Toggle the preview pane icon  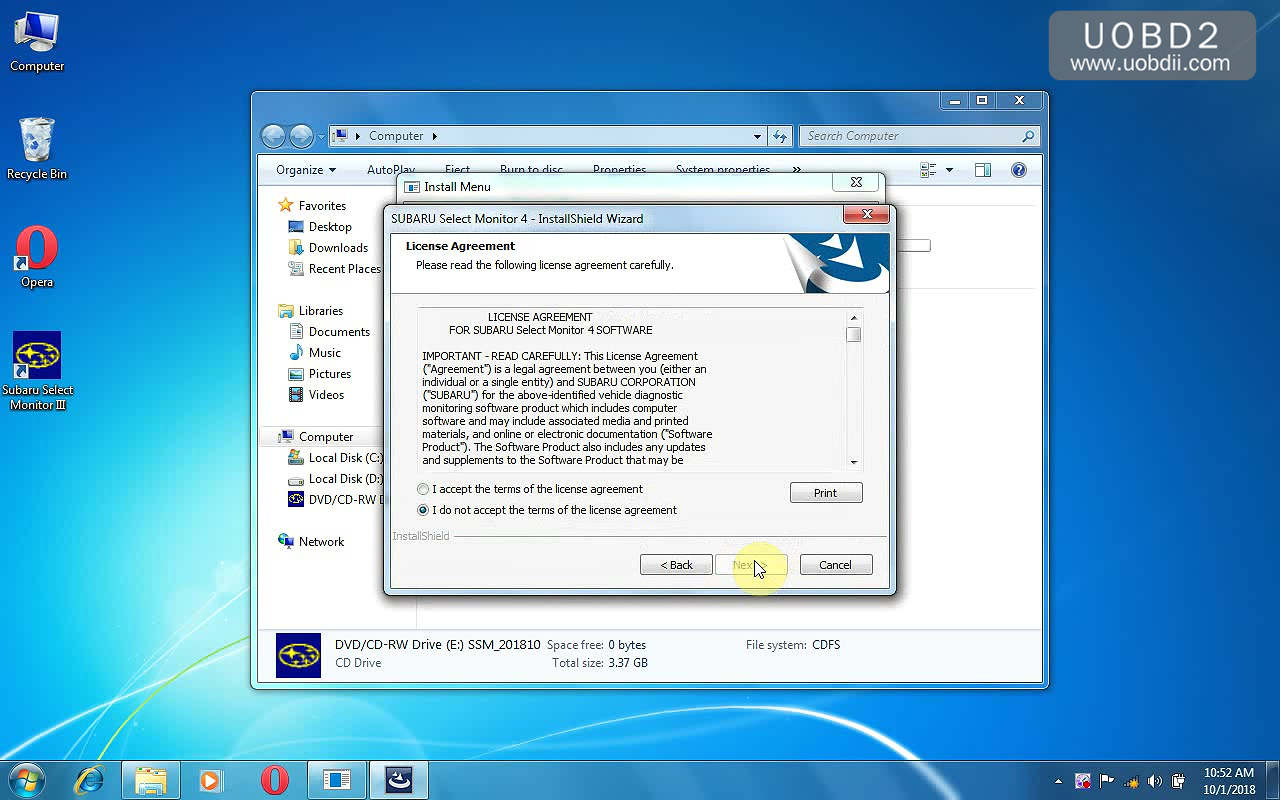coord(982,170)
